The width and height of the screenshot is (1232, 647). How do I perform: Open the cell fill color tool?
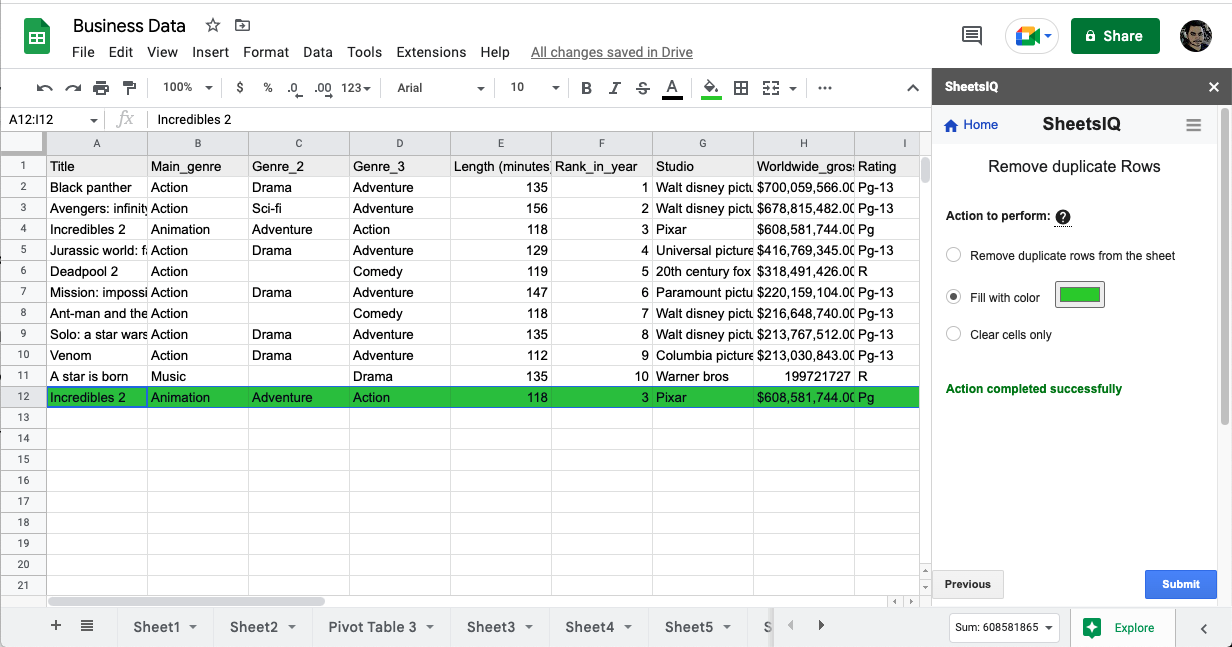[x=711, y=88]
